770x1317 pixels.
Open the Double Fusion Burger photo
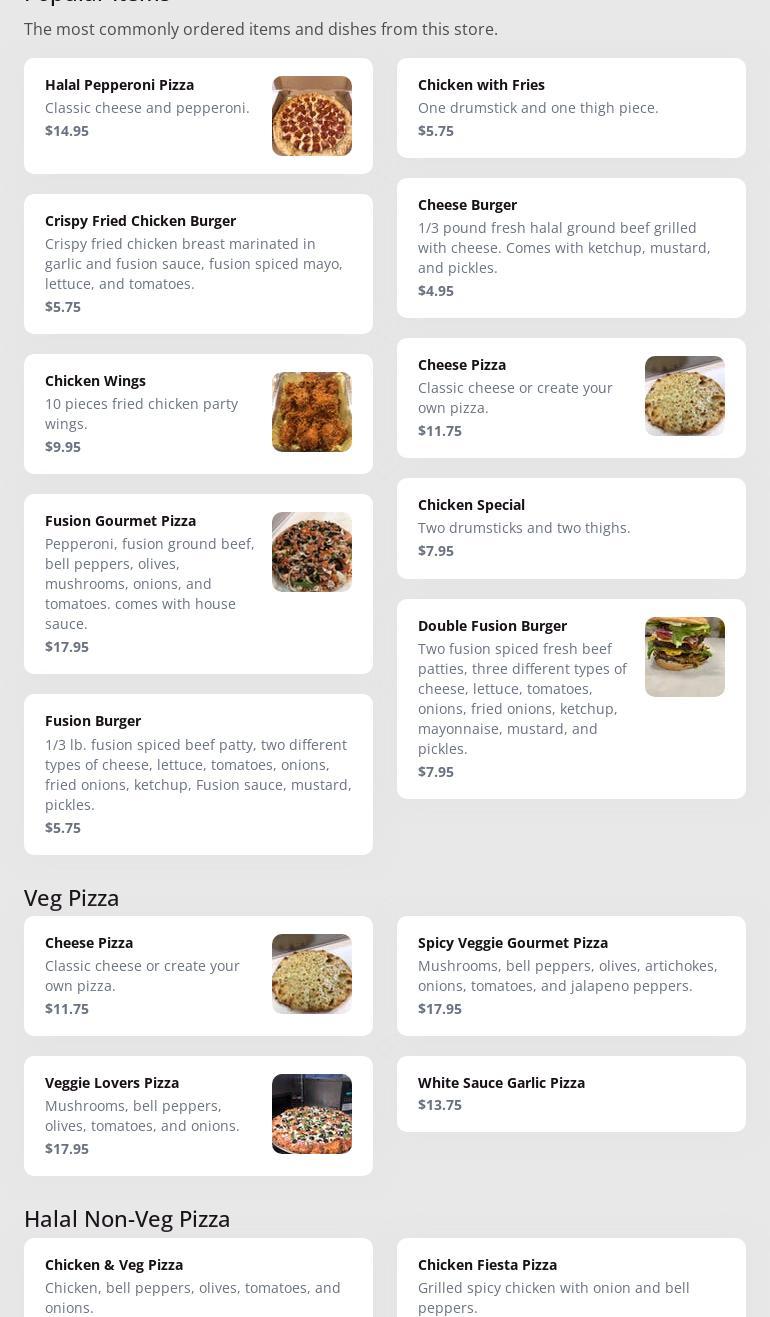point(685,657)
